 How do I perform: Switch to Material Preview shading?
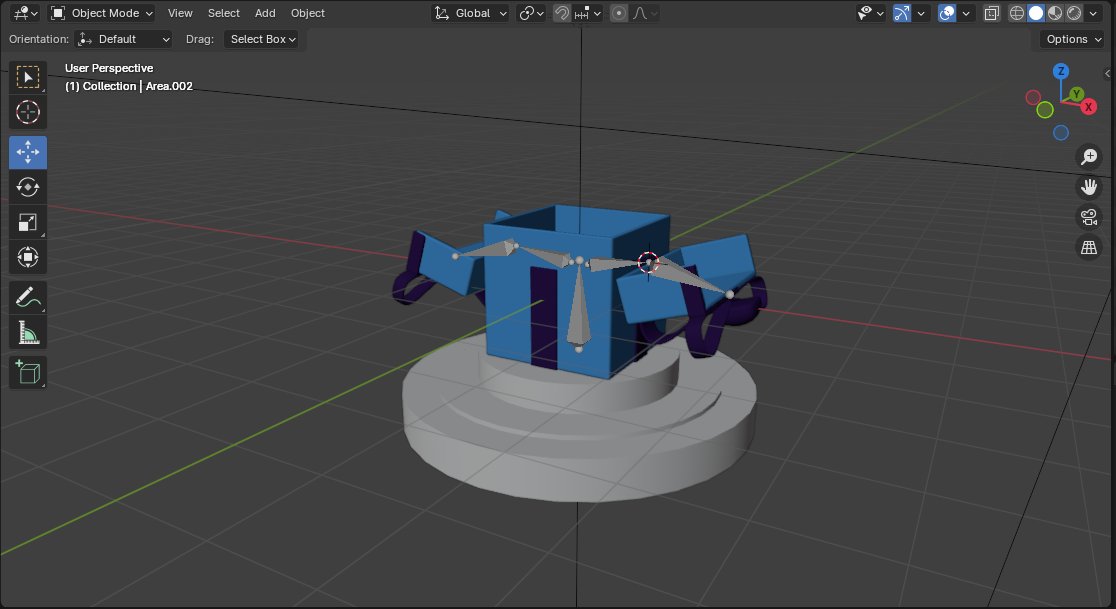(1055, 13)
